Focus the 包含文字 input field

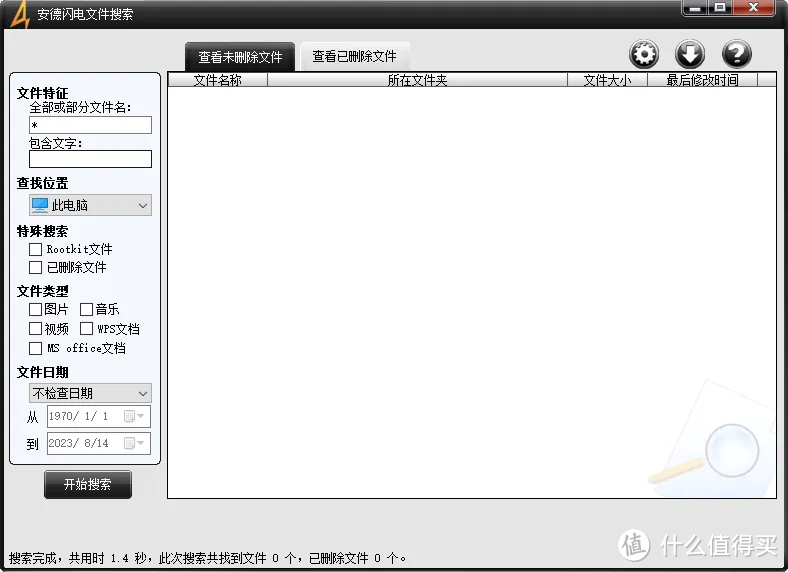pyautogui.click(x=90, y=159)
